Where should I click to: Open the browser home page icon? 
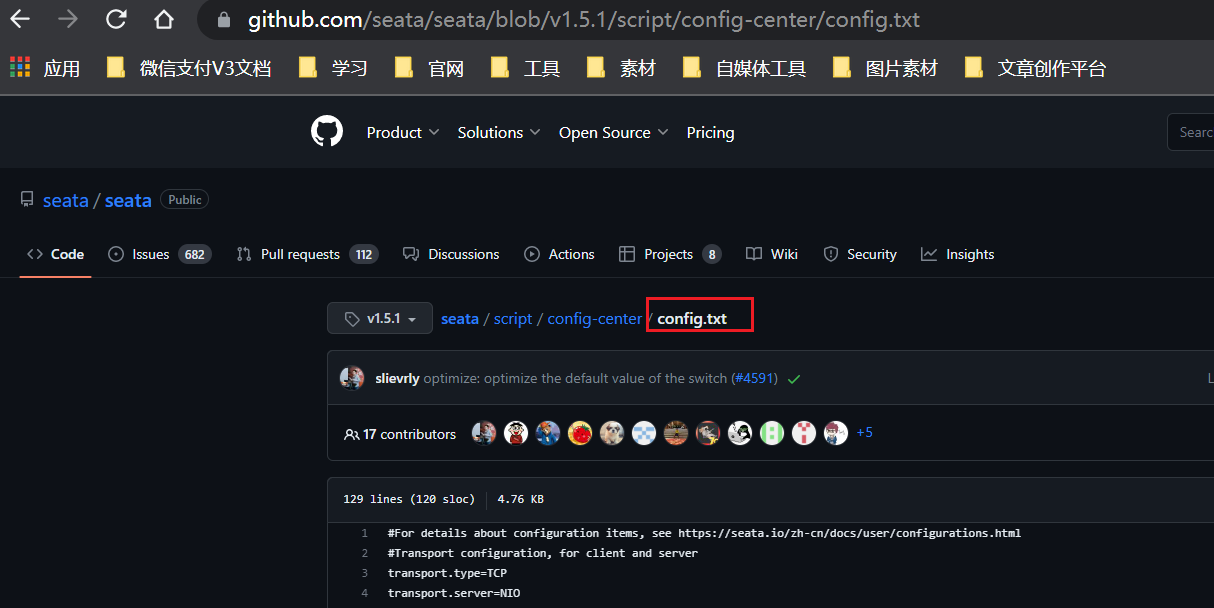(x=163, y=19)
